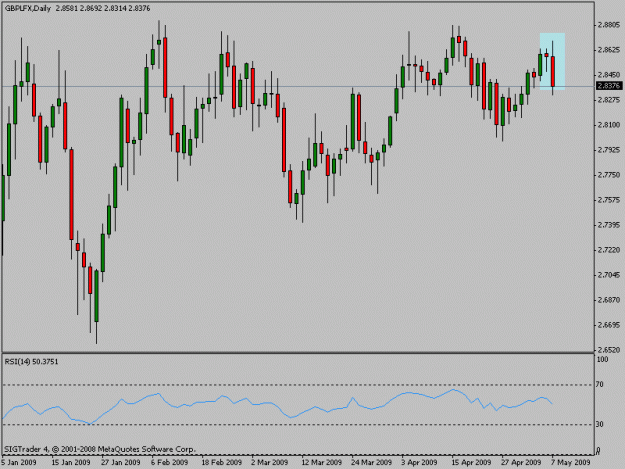Click the 2.7395 price axis label
Screen dimensions: 625x469
click(x=609, y=225)
